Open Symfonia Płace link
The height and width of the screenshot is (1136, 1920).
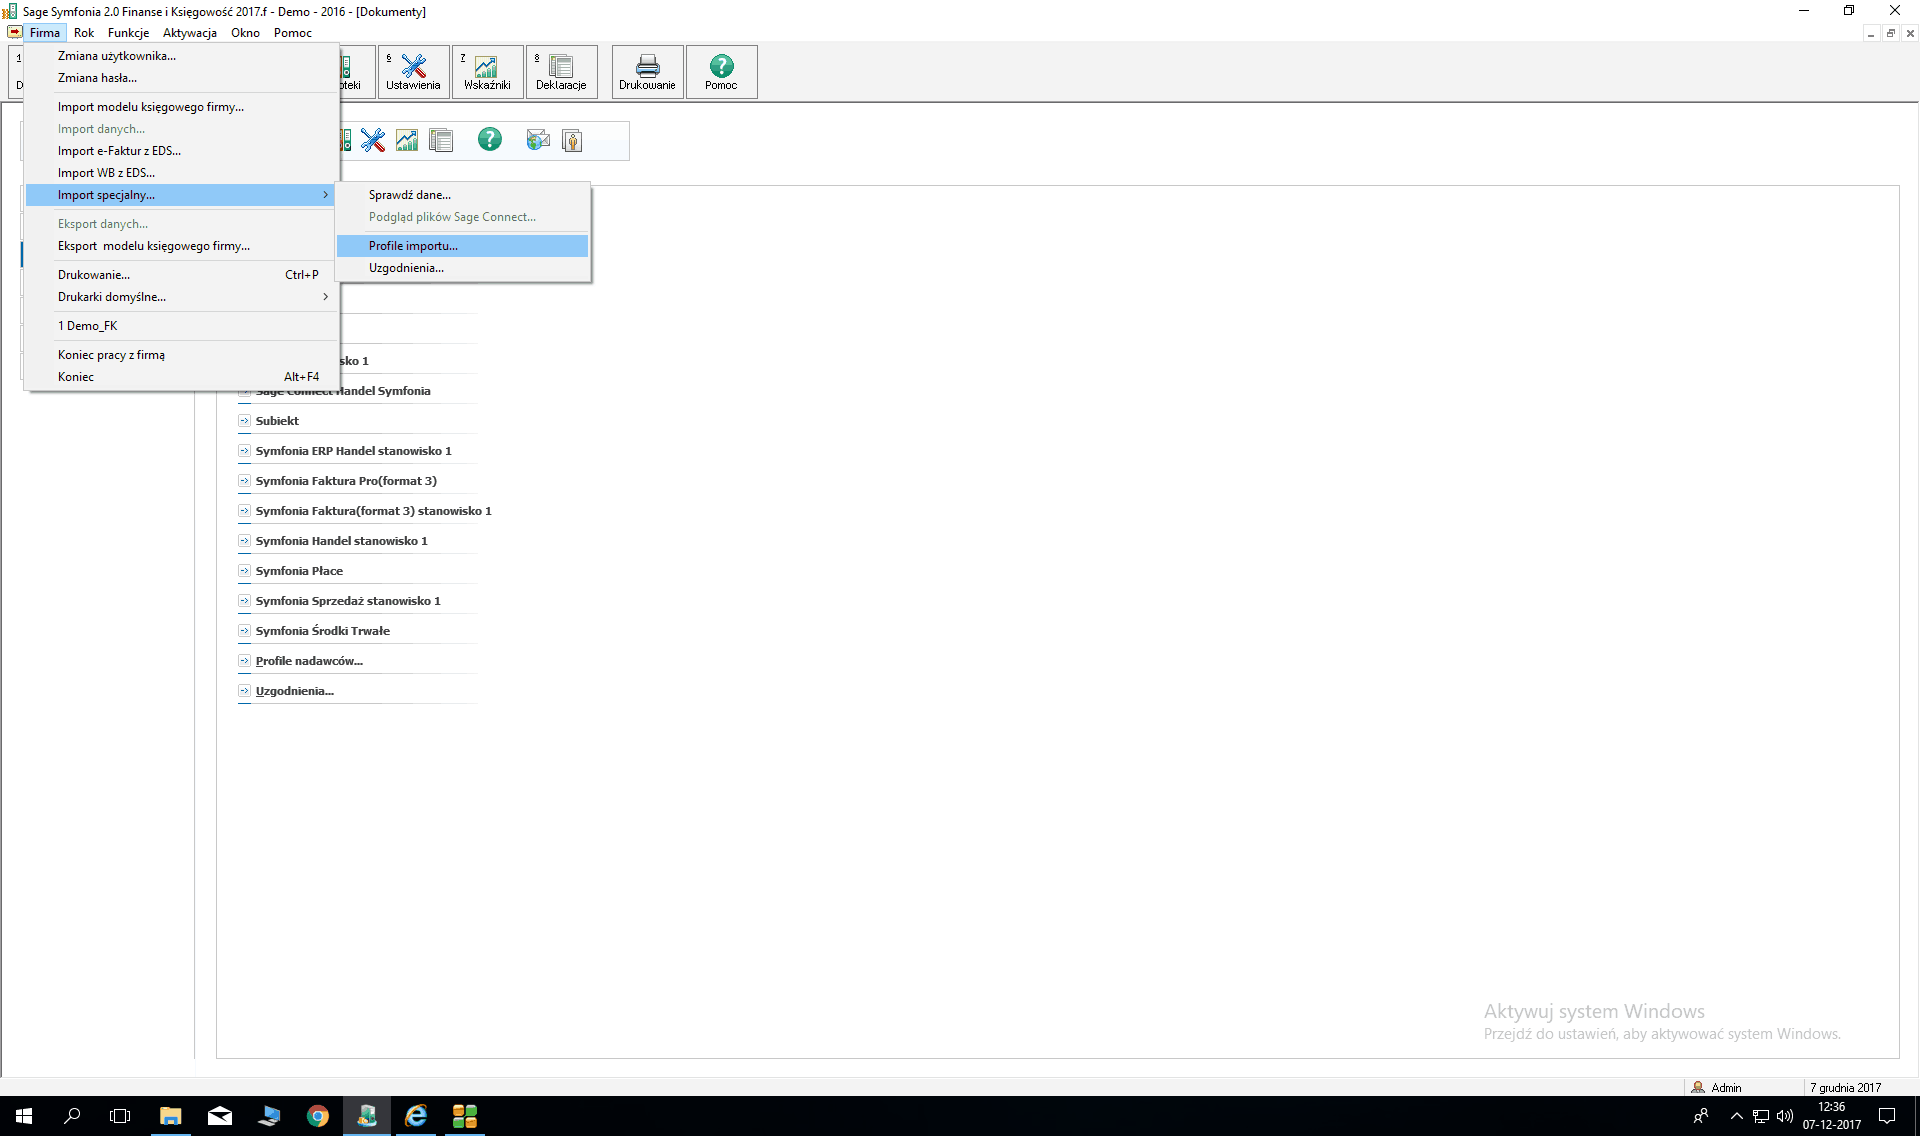click(299, 571)
